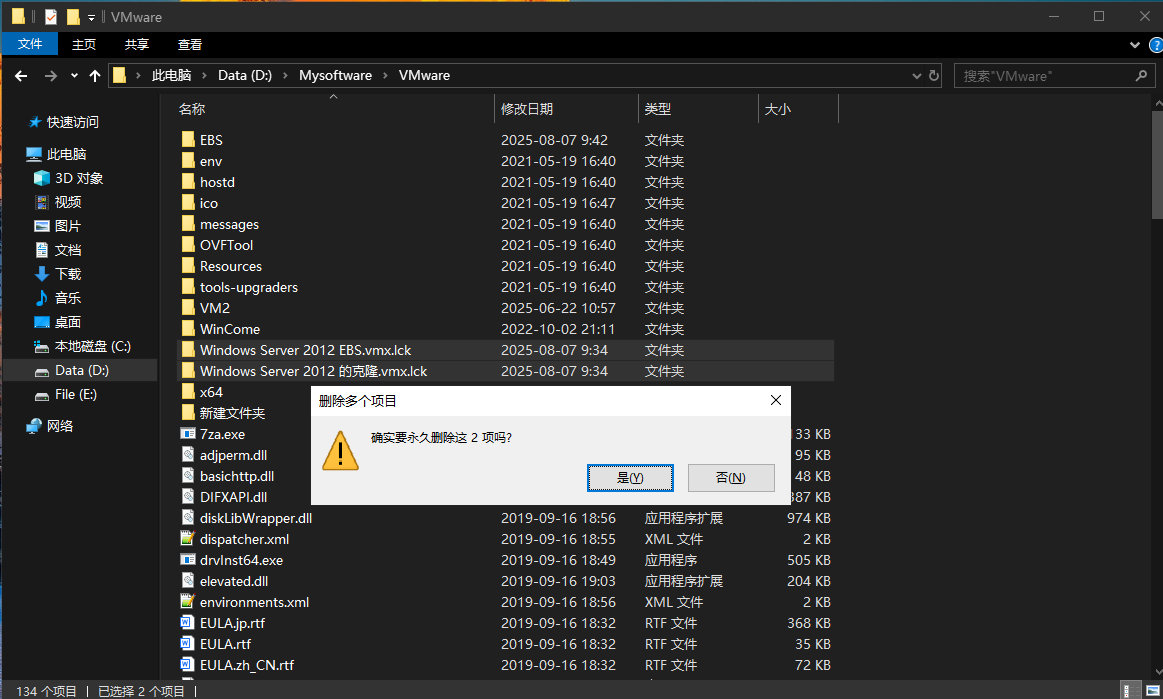Select Windows Server 2012 EBS.vmx.lck folder
The image size is (1163, 699).
click(x=506, y=350)
